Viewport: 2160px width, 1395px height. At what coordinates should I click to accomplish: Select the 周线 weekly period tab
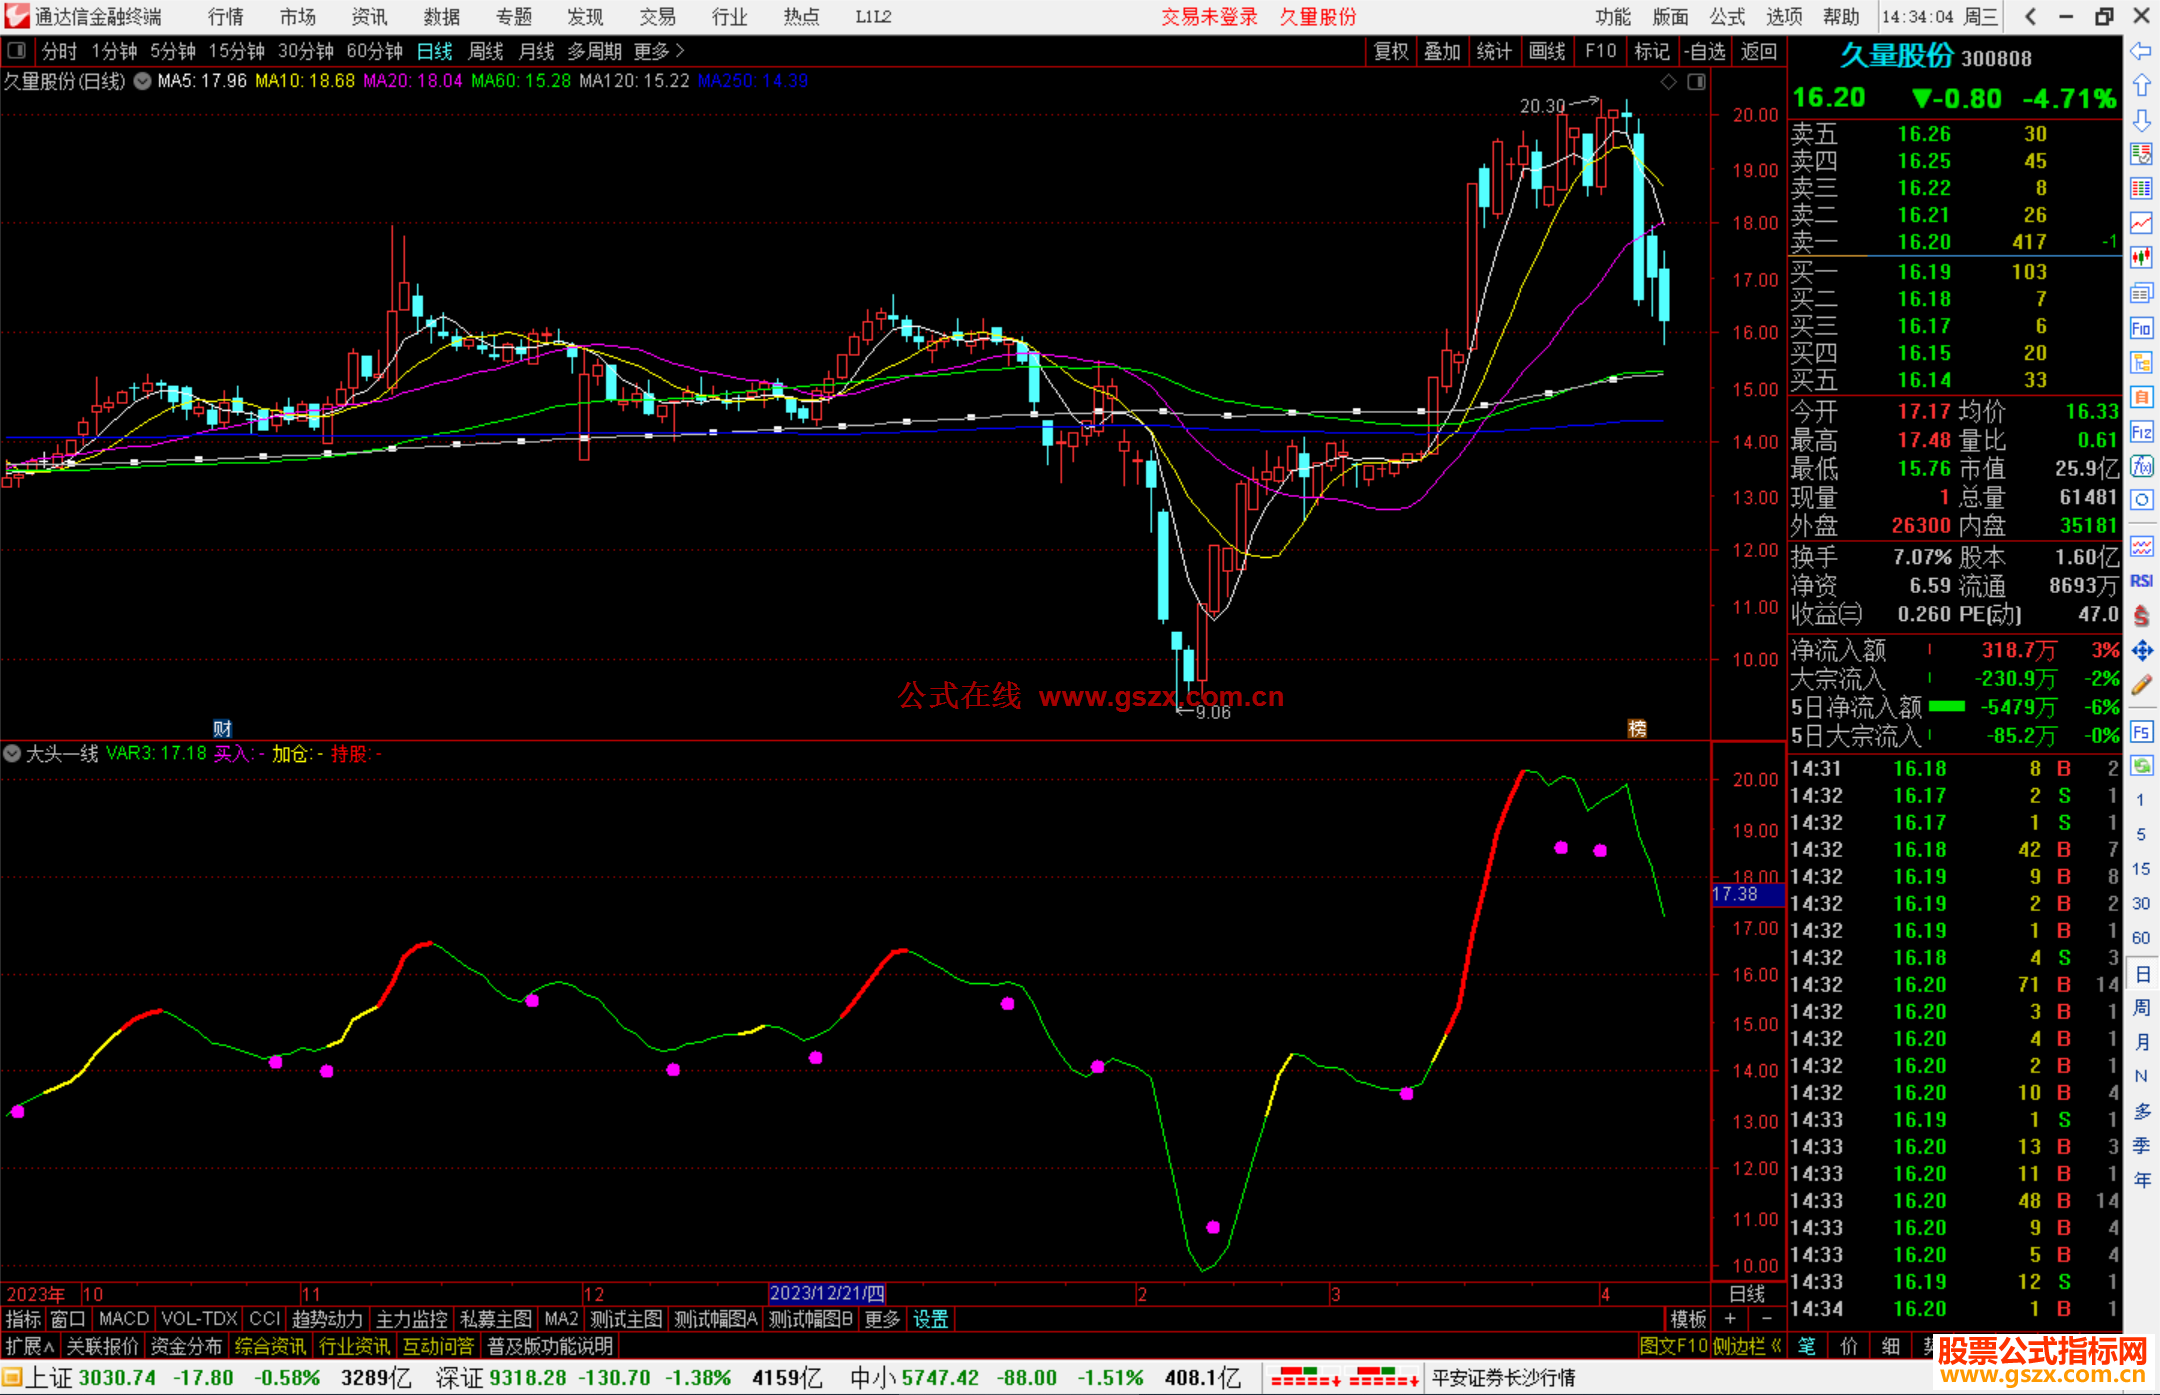point(486,51)
